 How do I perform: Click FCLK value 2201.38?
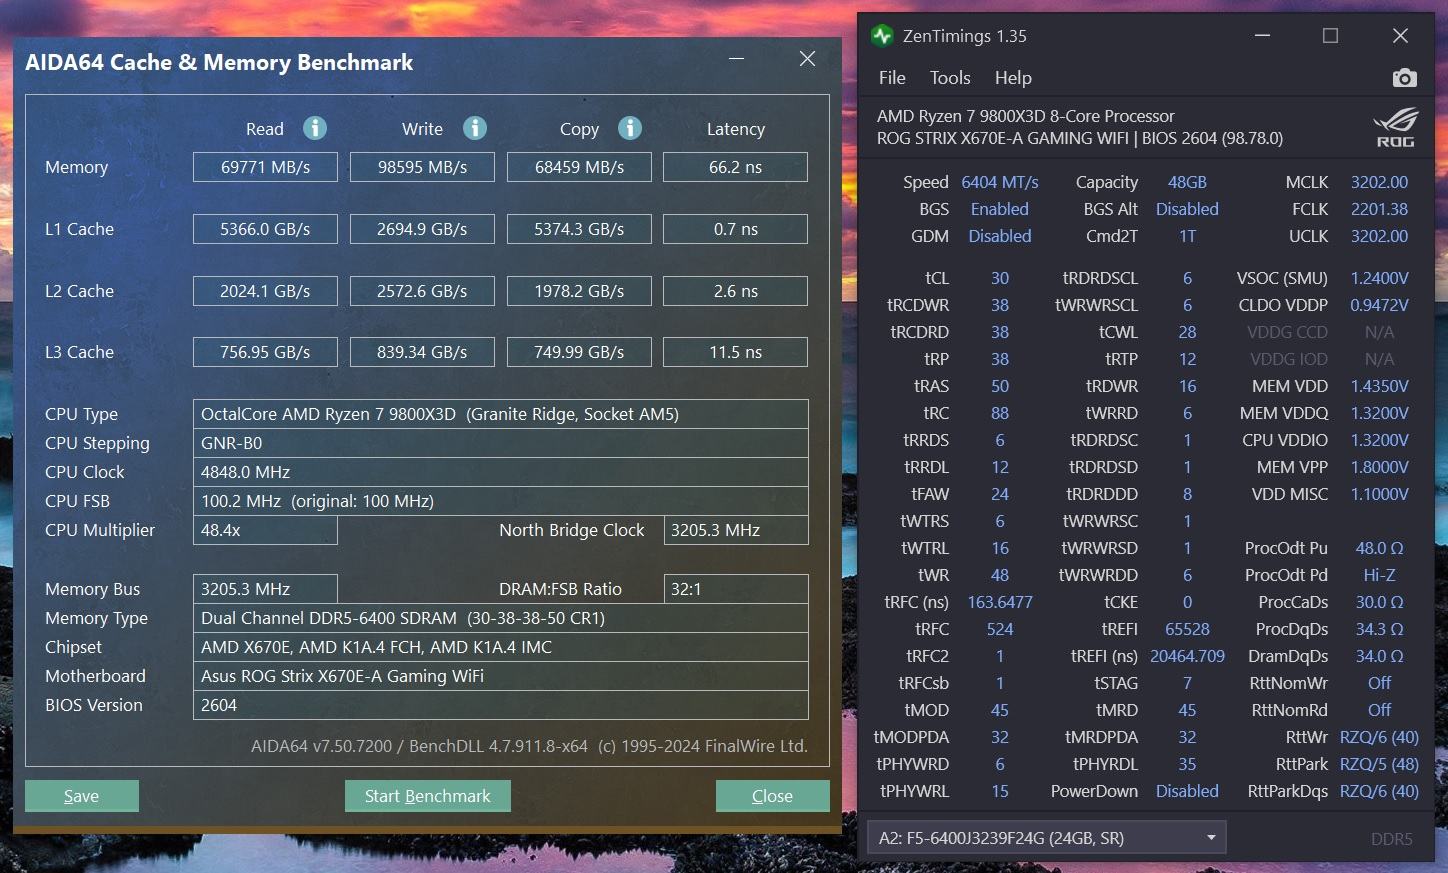coord(1379,209)
